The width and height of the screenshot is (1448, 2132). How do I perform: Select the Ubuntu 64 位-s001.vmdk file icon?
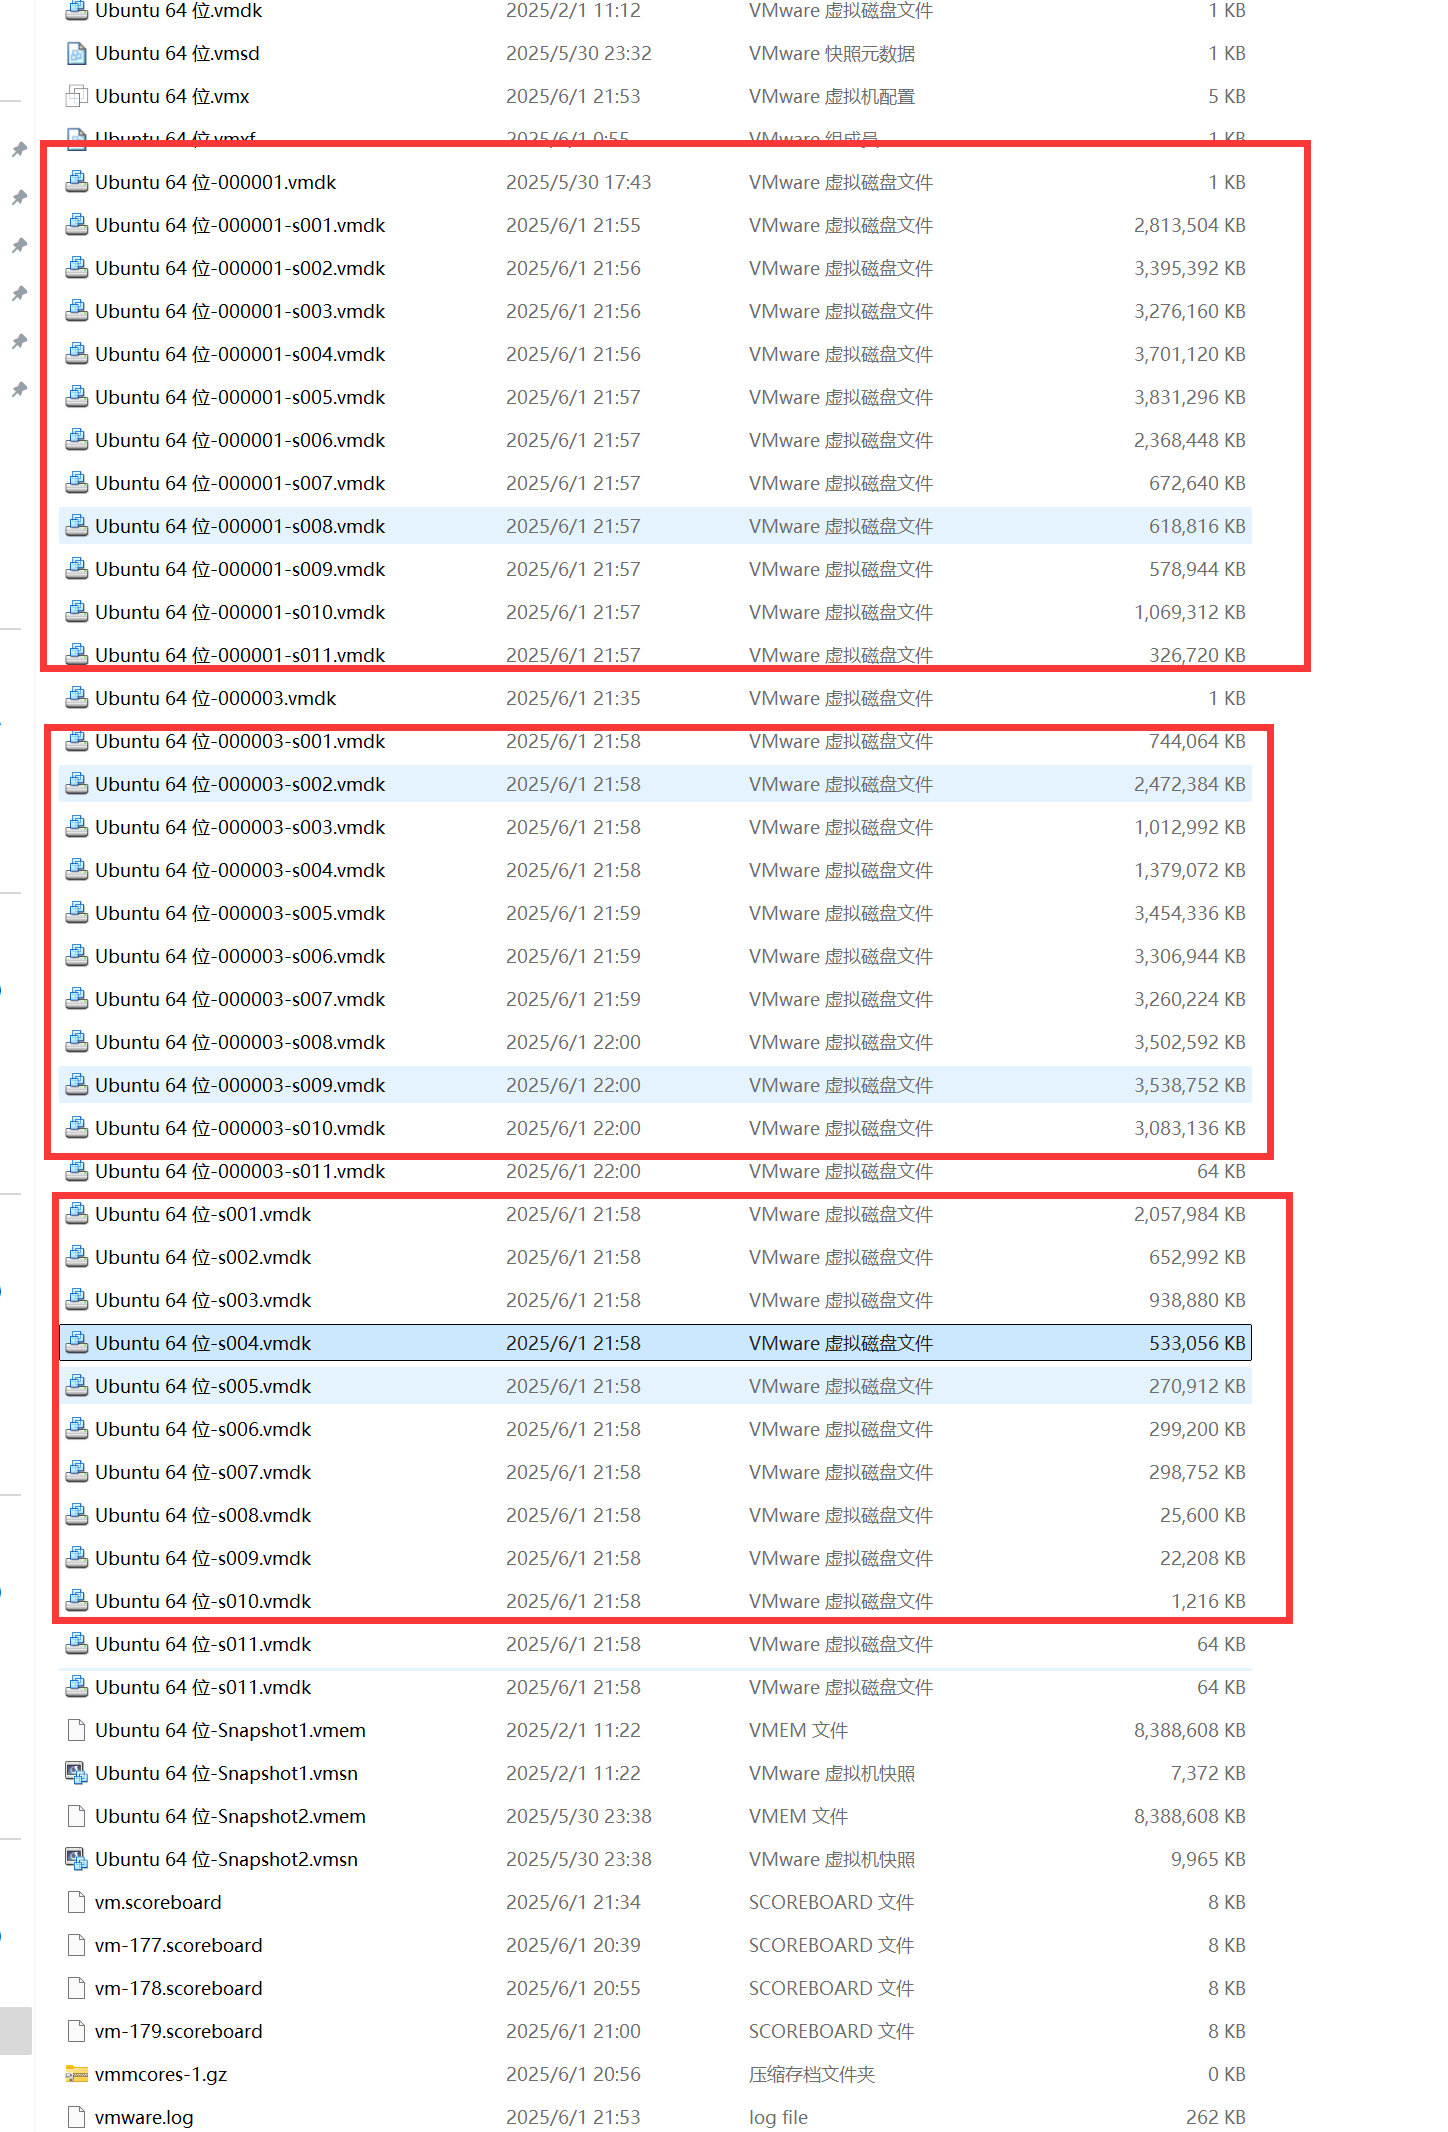tap(76, 1214)
